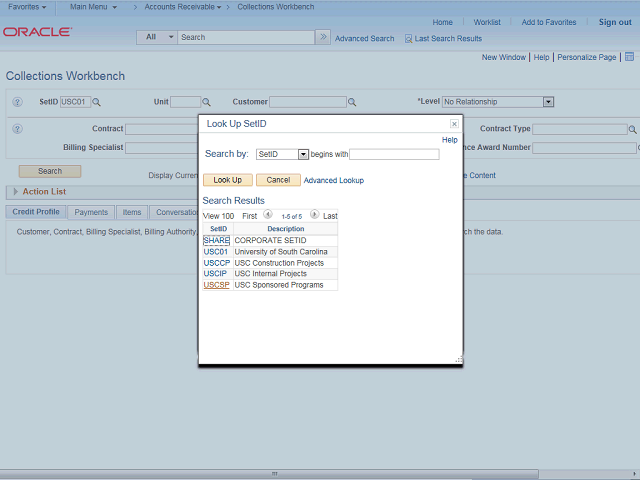Open the Customer lookup magnifier icon
Viewport: 640px width, 480px height.
click(x=353, y=102)
